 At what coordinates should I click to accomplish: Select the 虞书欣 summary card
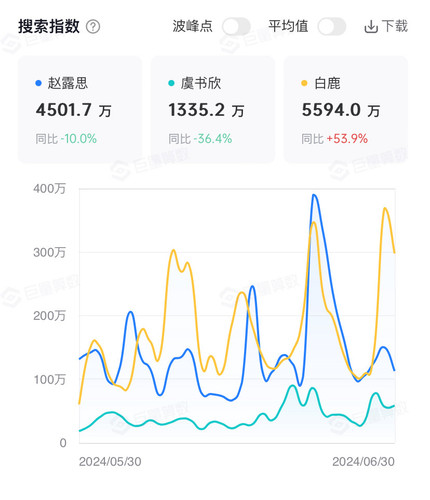pos(213,109)
